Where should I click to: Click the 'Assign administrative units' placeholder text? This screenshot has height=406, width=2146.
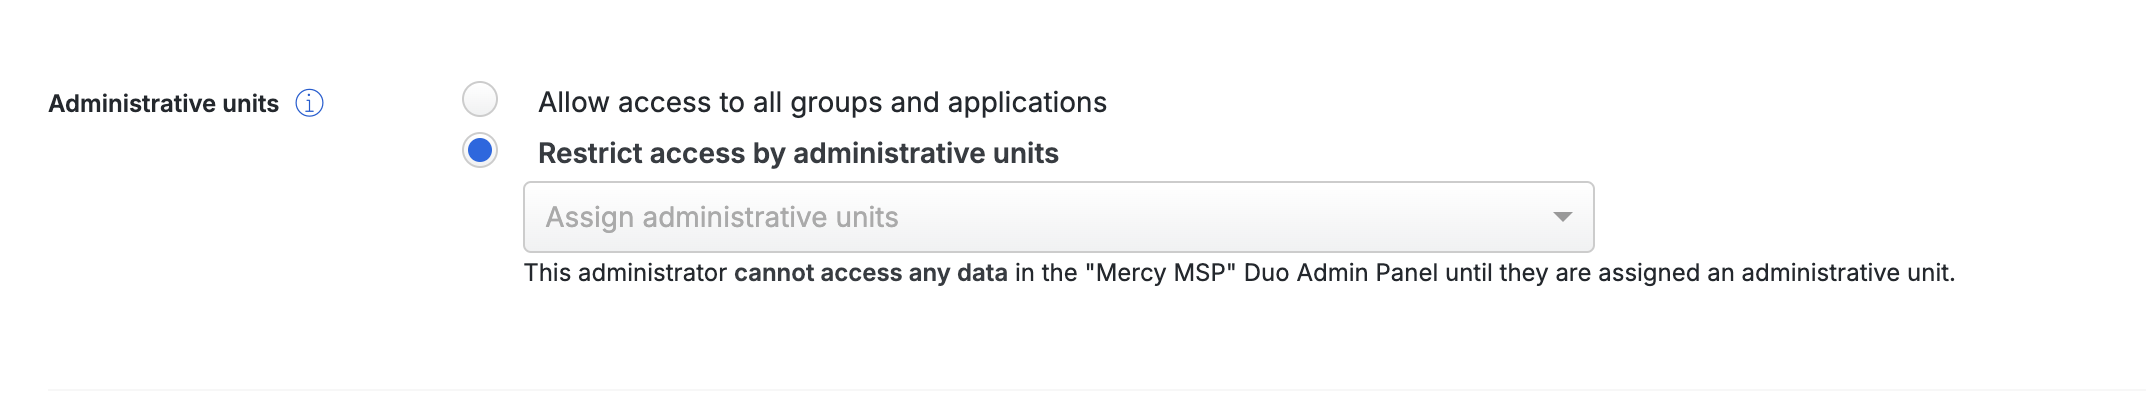(x=721, y=217)
